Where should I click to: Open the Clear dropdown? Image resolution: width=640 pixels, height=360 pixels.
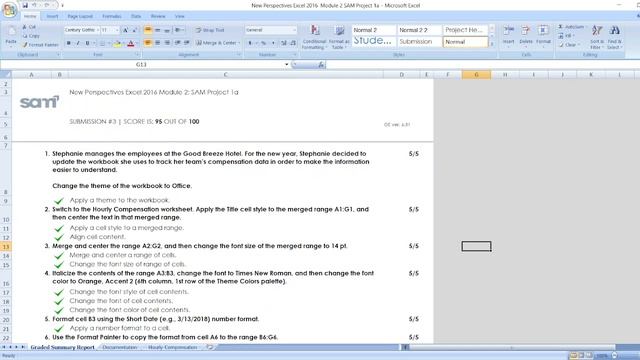(569, 45)
